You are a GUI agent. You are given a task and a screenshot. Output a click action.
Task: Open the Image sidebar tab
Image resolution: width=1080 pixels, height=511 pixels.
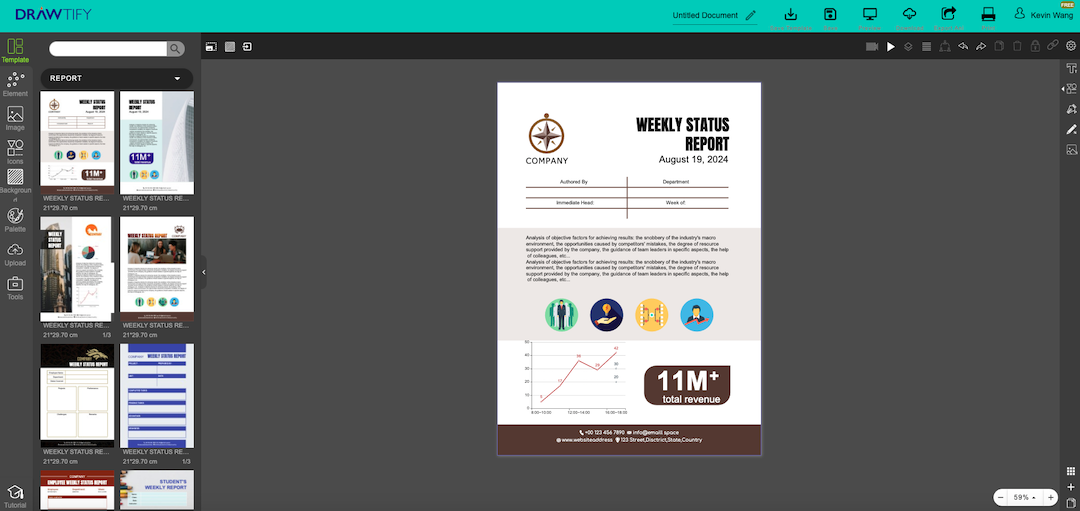coord(15,118)
